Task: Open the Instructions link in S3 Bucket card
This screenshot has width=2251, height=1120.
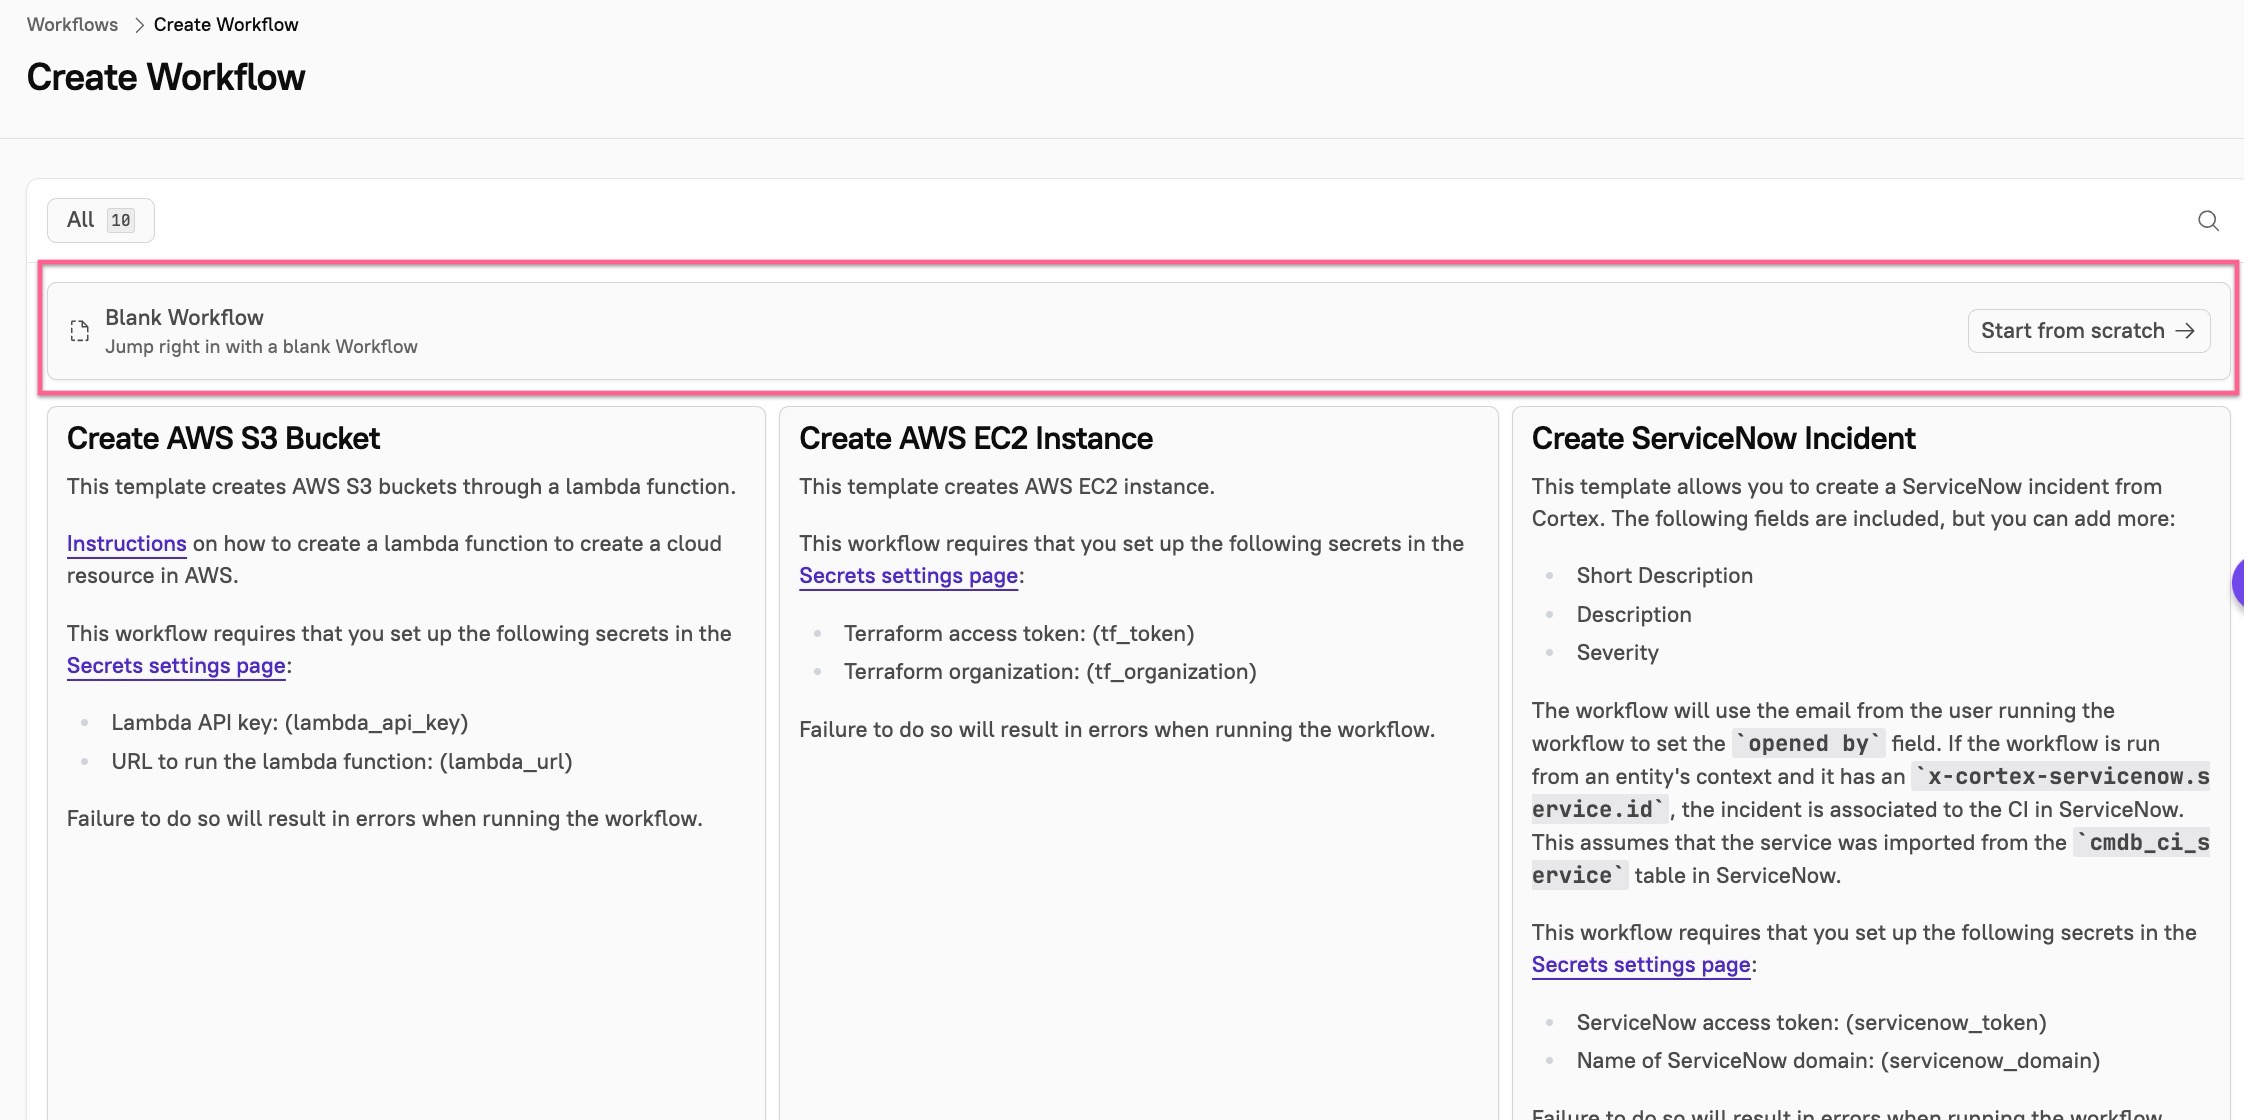Action: point(126,543)
